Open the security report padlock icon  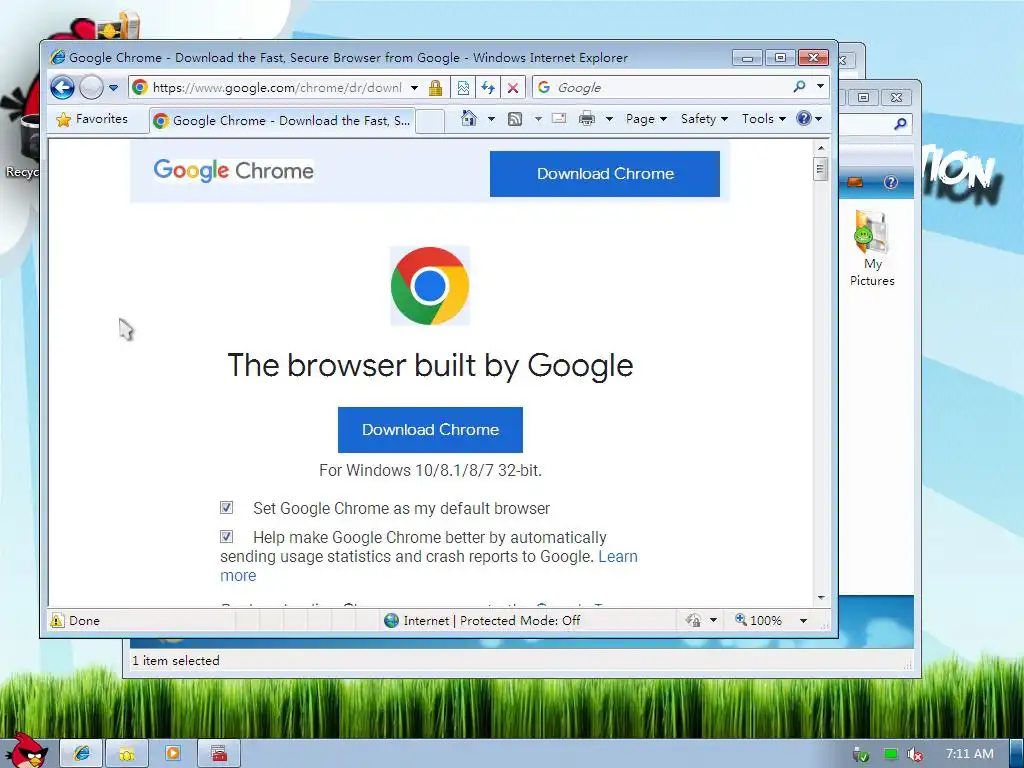pyautogui.click(x=435, y=88)
